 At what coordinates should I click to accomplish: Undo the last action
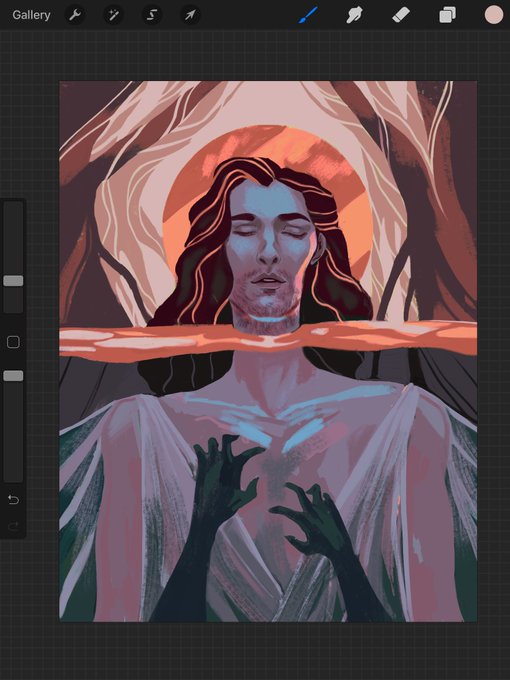click(x=13, y=500)
